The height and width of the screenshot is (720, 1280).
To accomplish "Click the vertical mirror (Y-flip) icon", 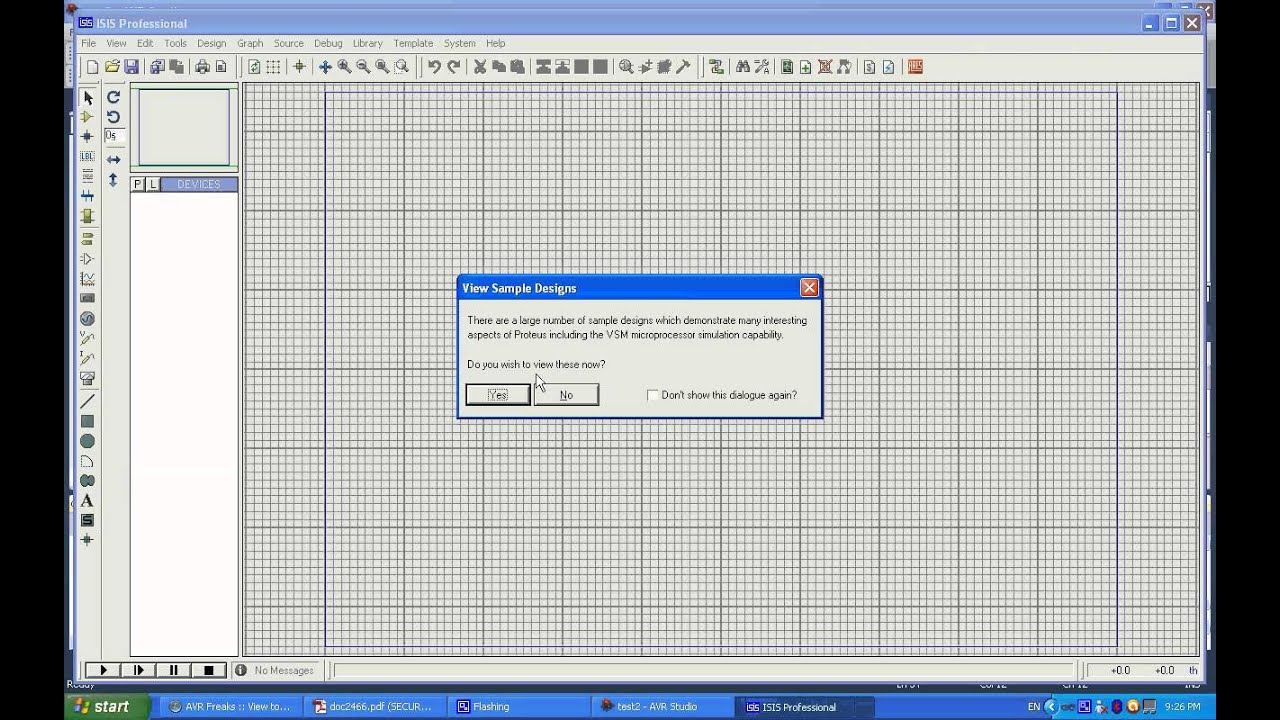I will [113, 180].
